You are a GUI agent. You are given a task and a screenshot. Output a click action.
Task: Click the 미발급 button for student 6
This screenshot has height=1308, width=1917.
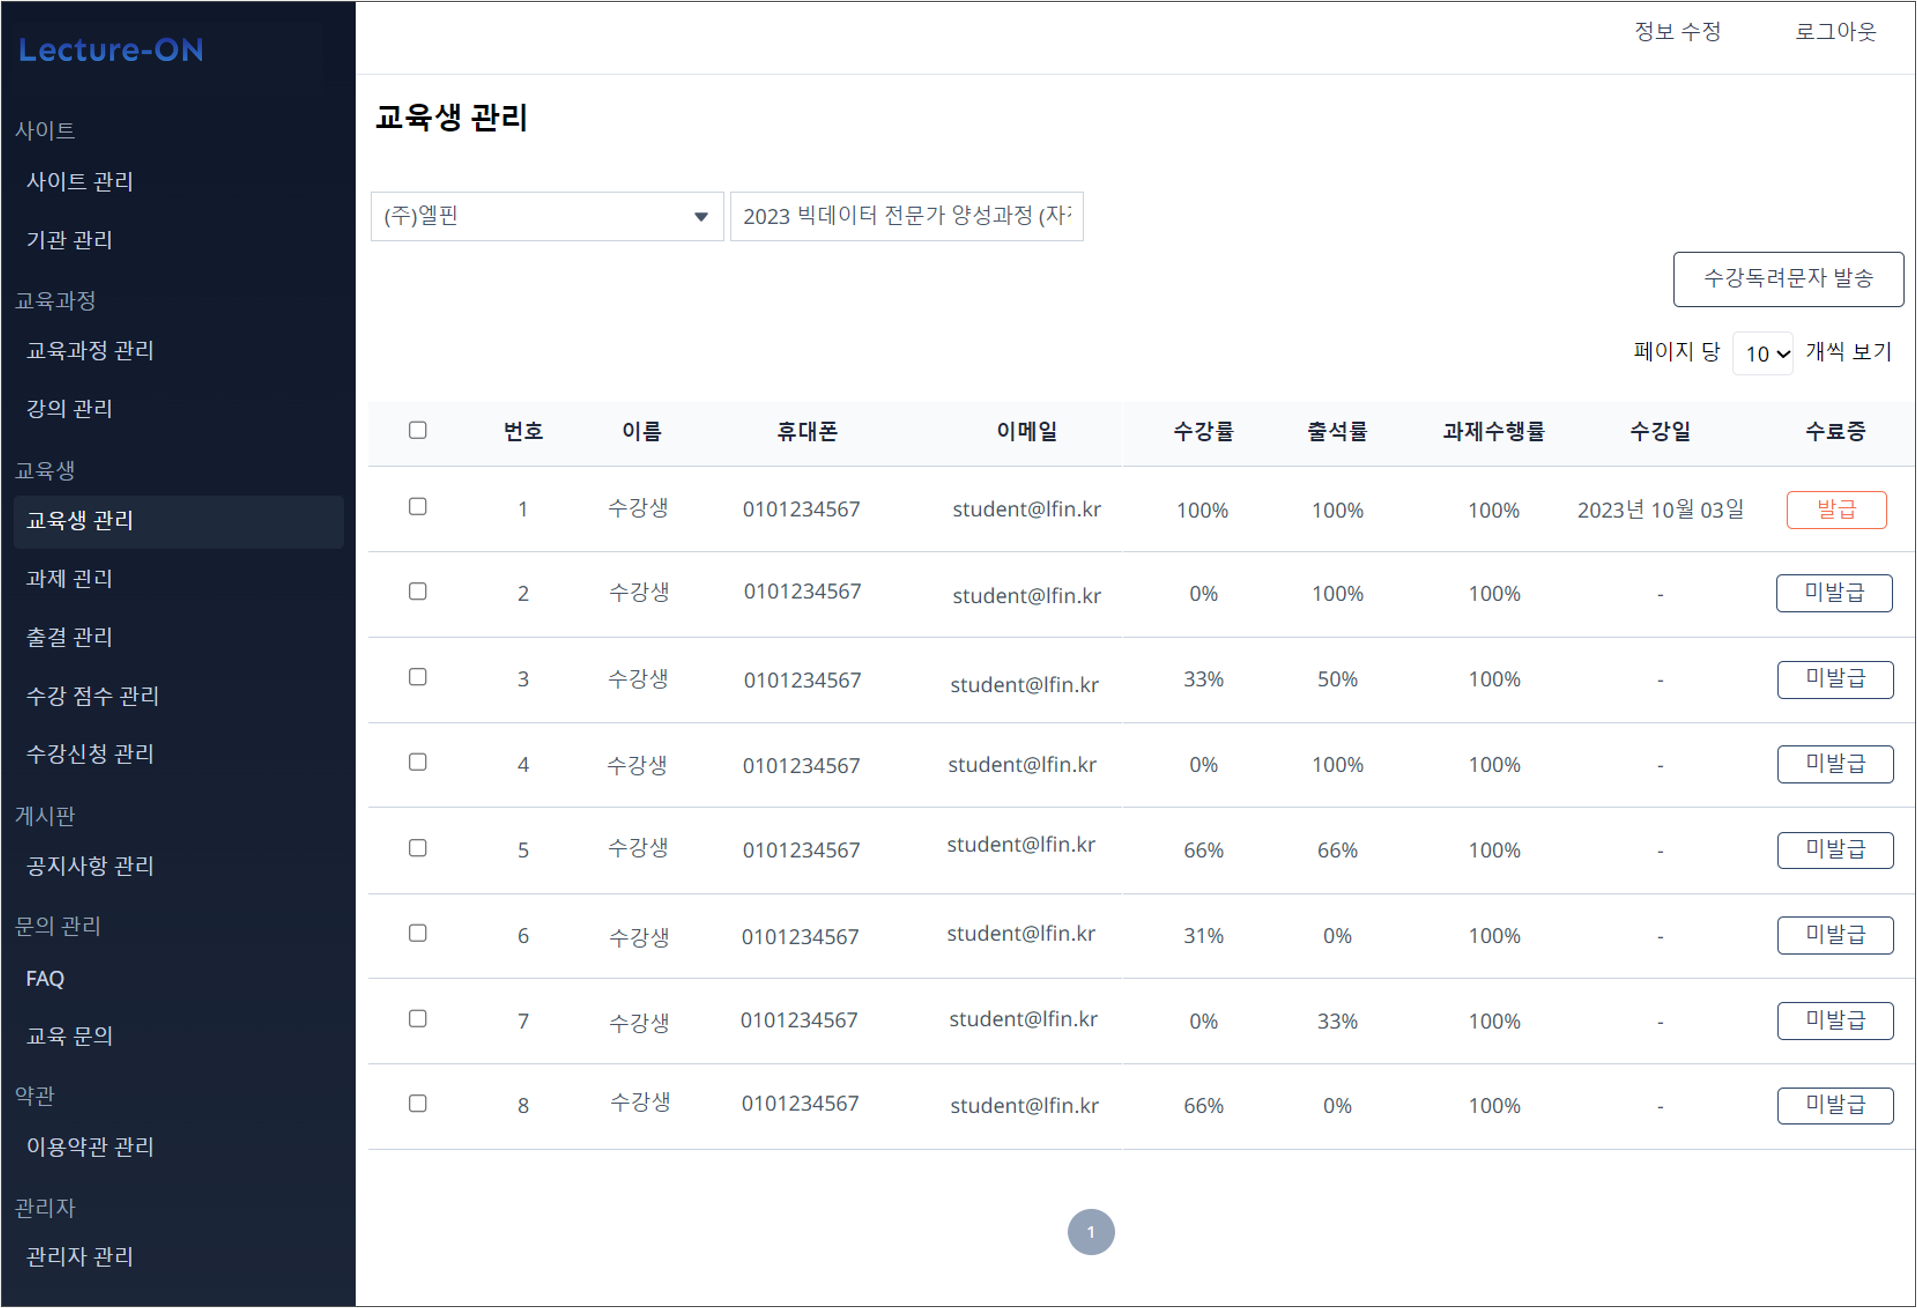[1835, 935]
